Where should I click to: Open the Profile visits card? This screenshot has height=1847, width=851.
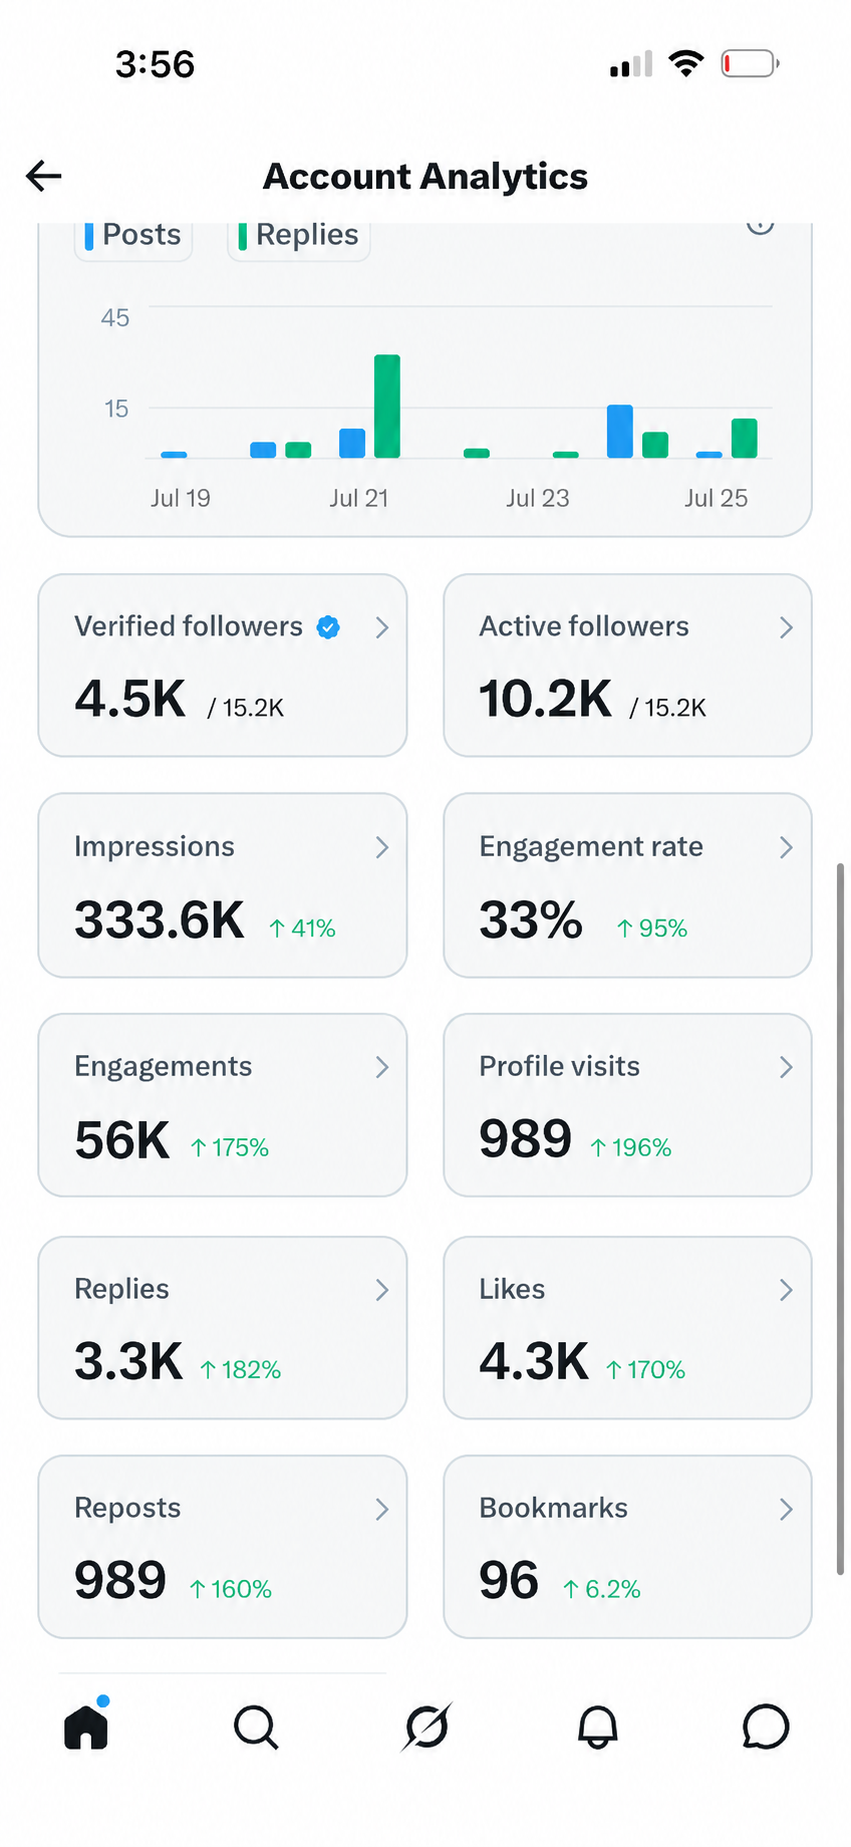627,1105
